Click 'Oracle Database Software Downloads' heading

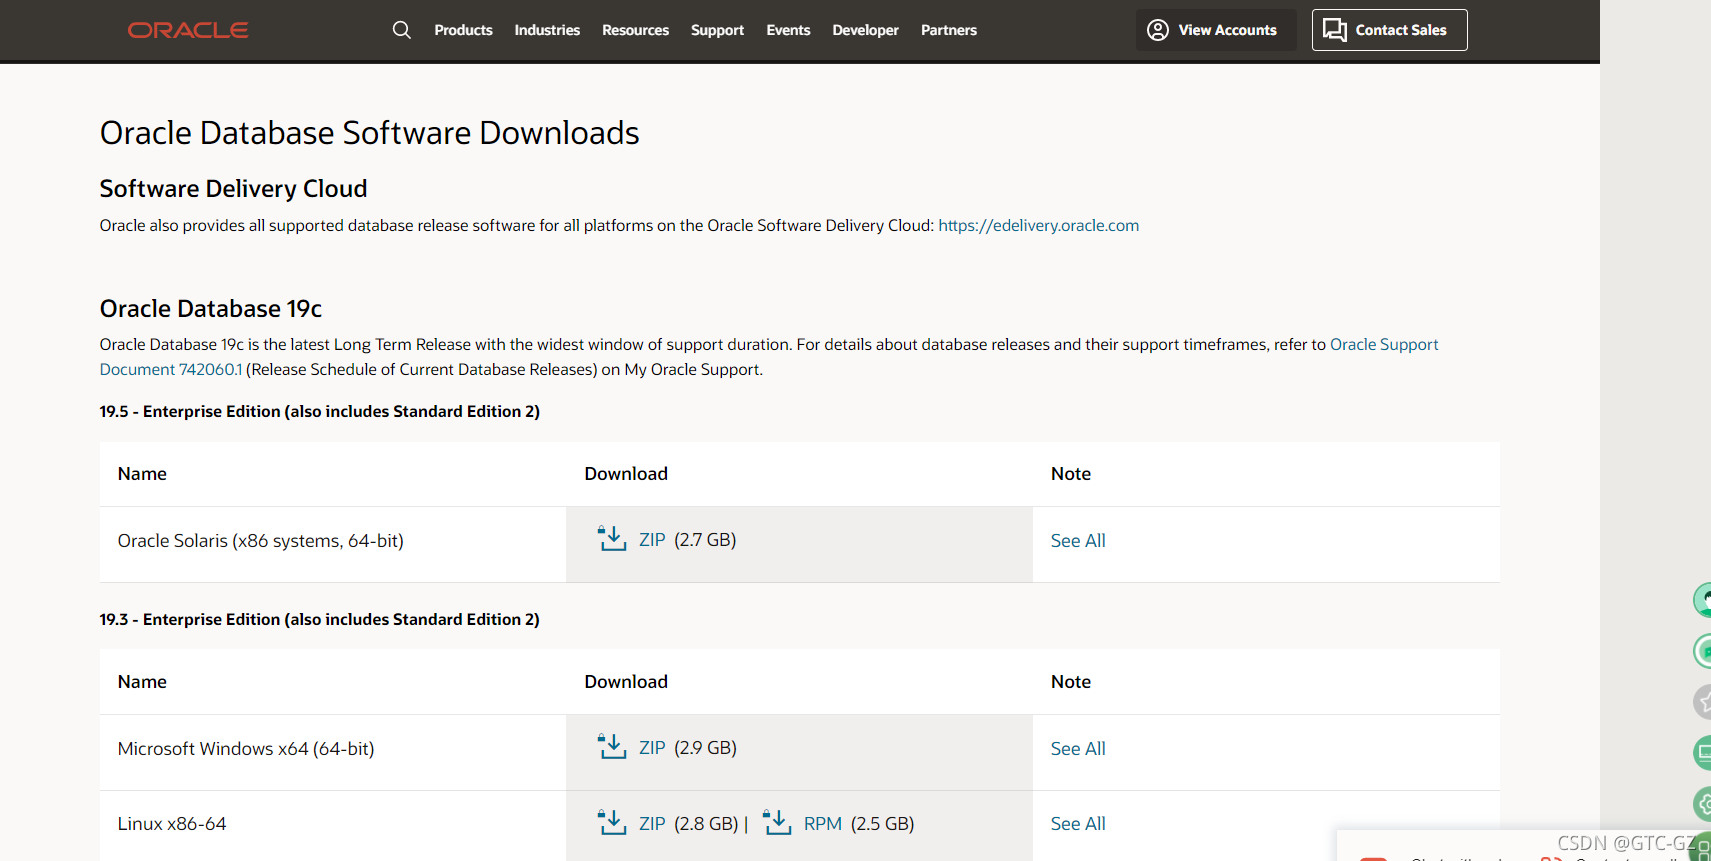369,133
